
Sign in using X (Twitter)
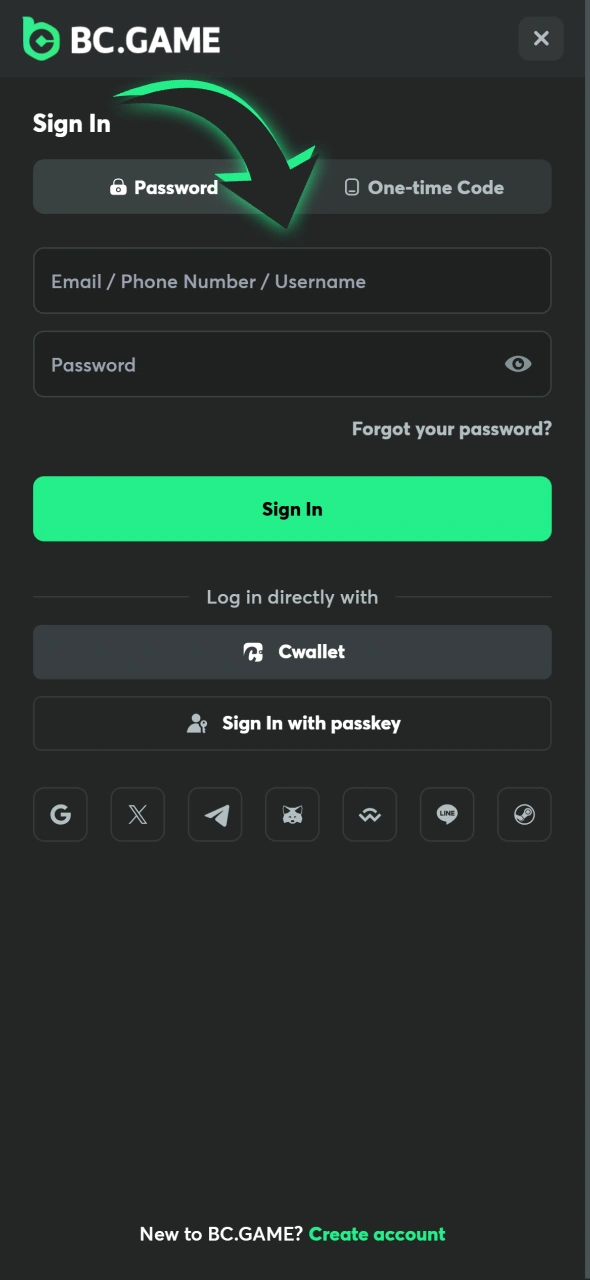pos(137,814)
